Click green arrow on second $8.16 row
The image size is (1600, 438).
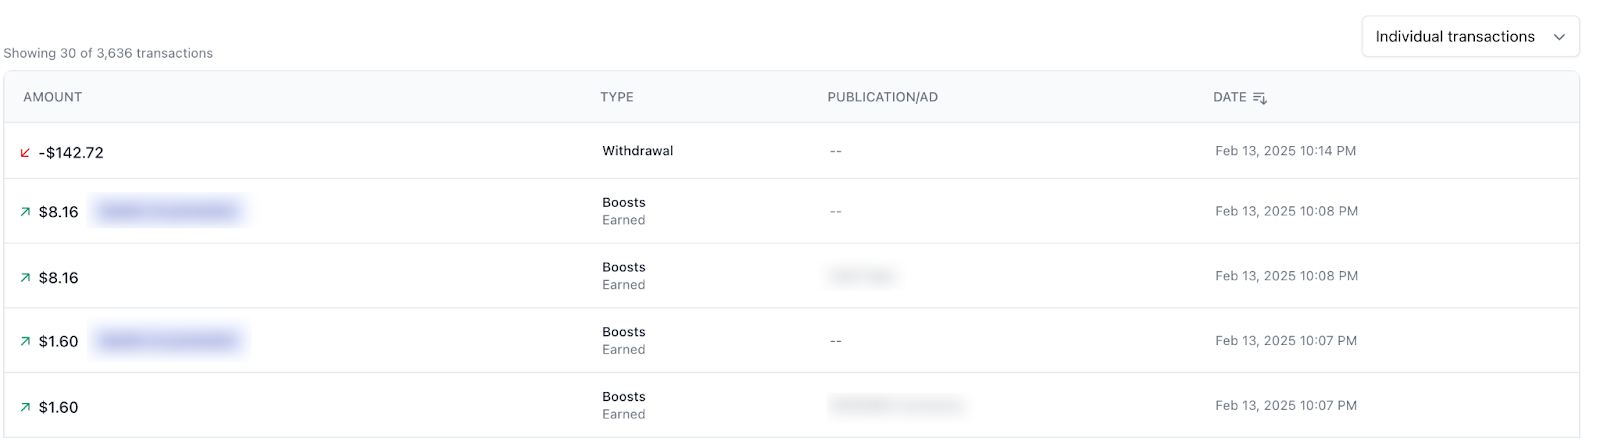pos(25,278)
